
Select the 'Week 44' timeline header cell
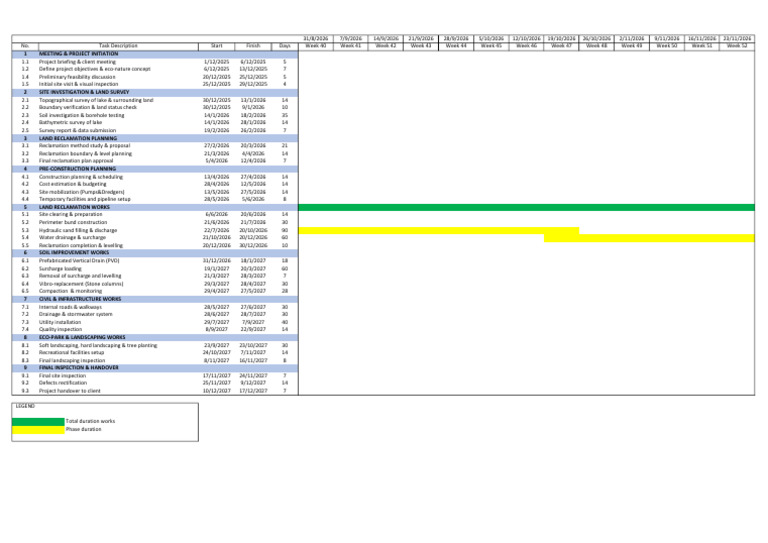pos(456,46)
